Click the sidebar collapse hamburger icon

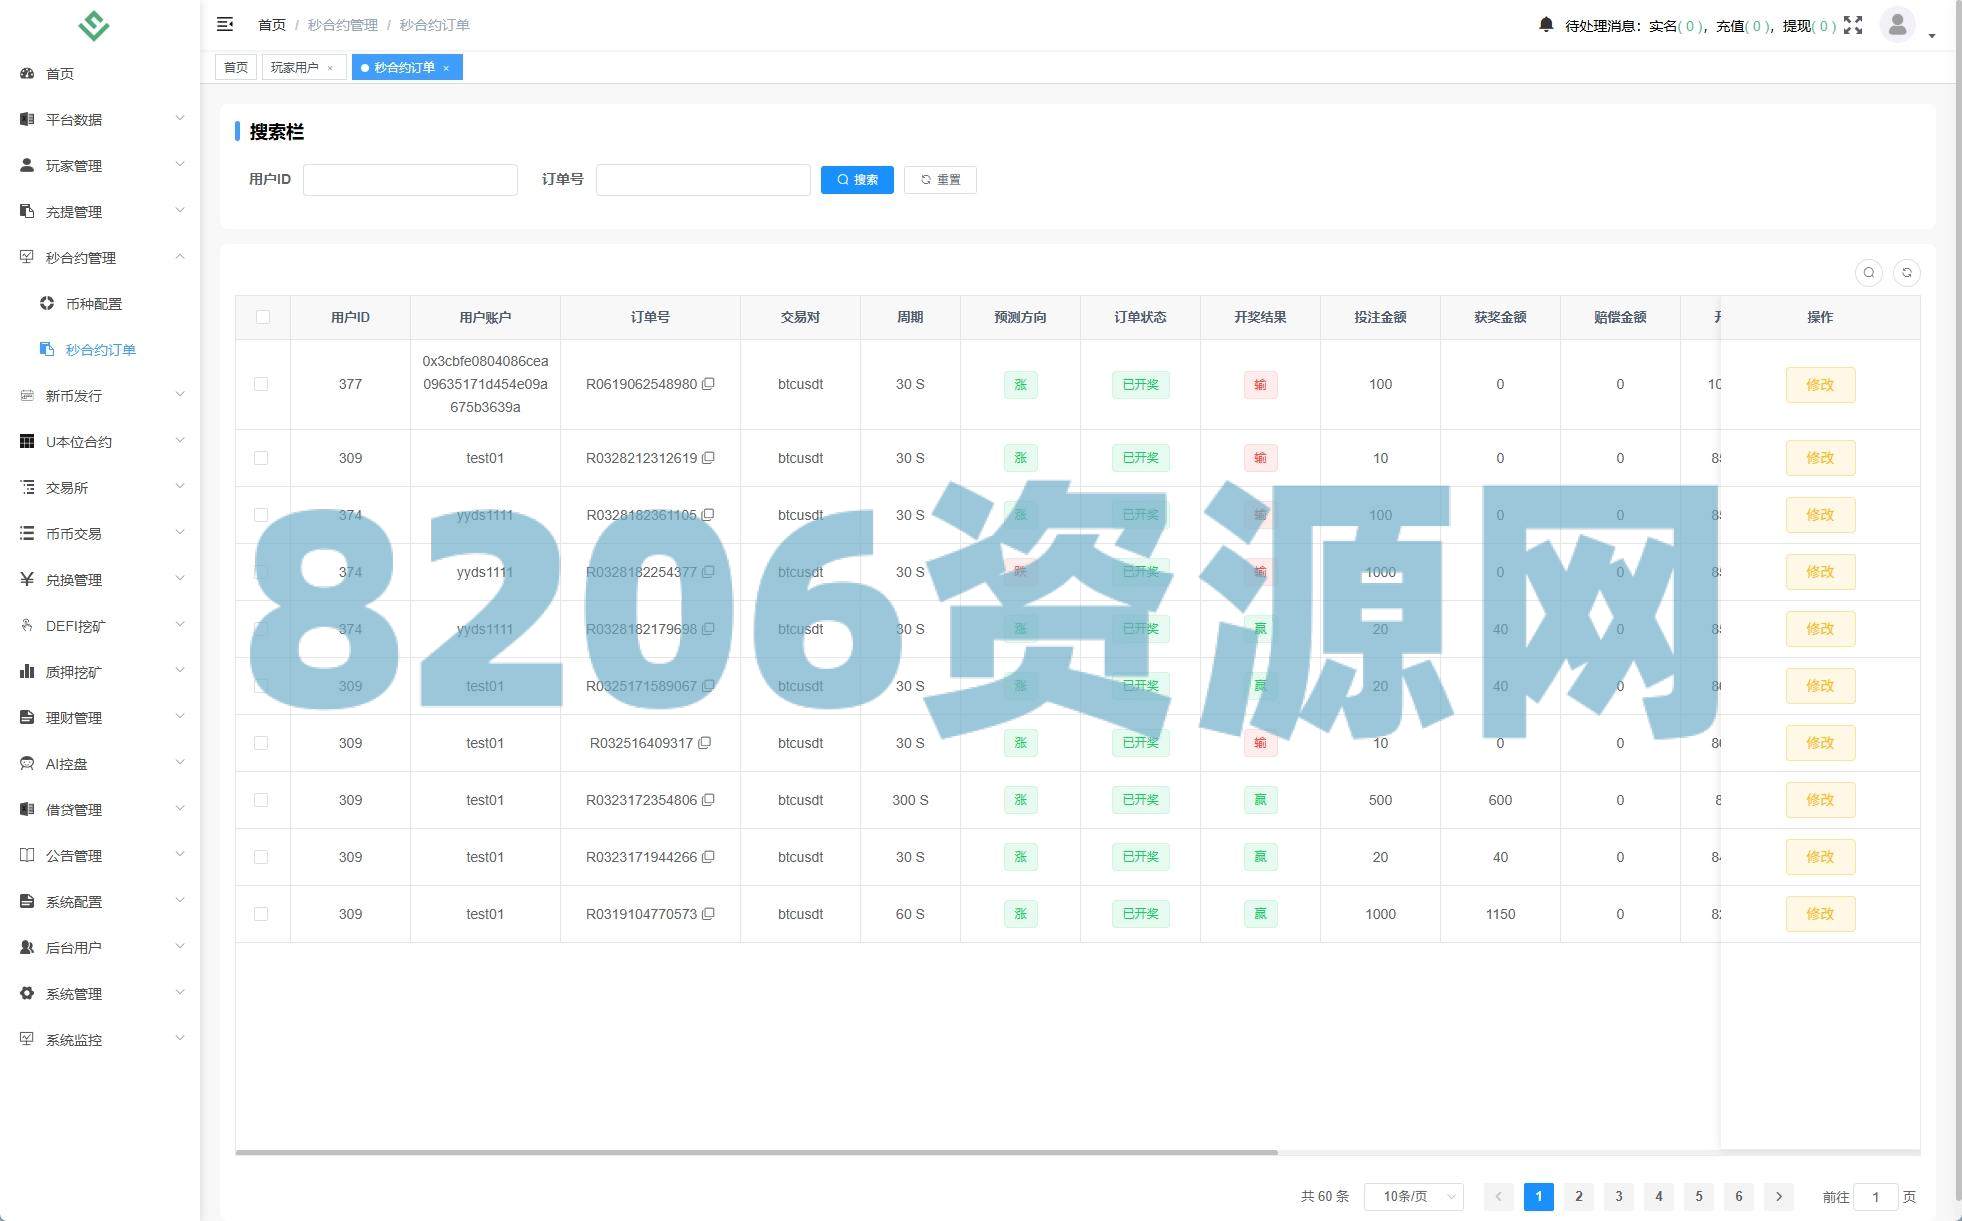point(225,24)
